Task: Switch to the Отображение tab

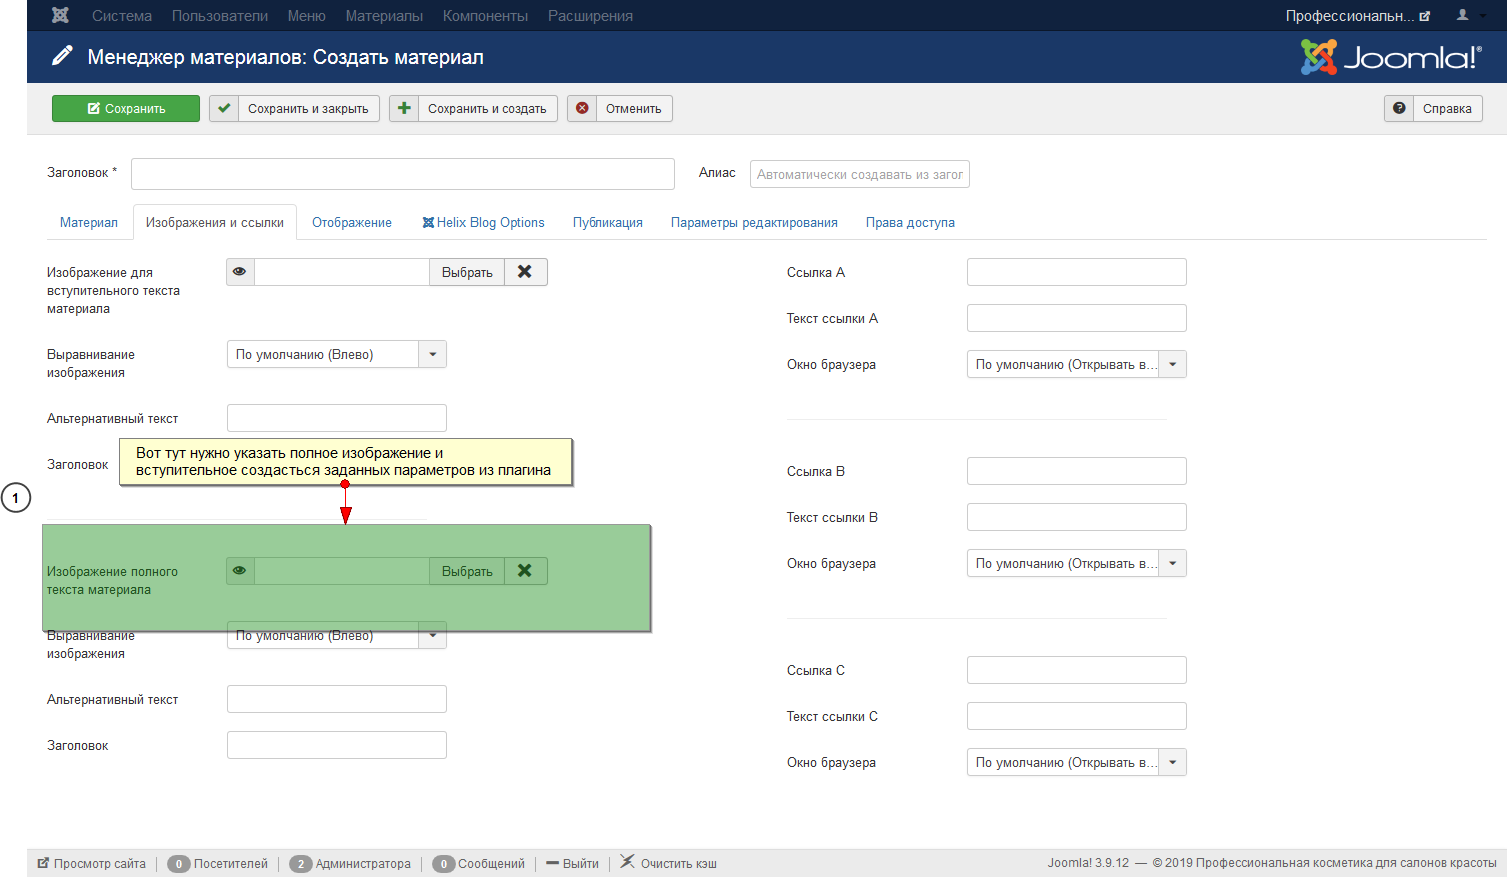Action: click(x=352, y=223)
